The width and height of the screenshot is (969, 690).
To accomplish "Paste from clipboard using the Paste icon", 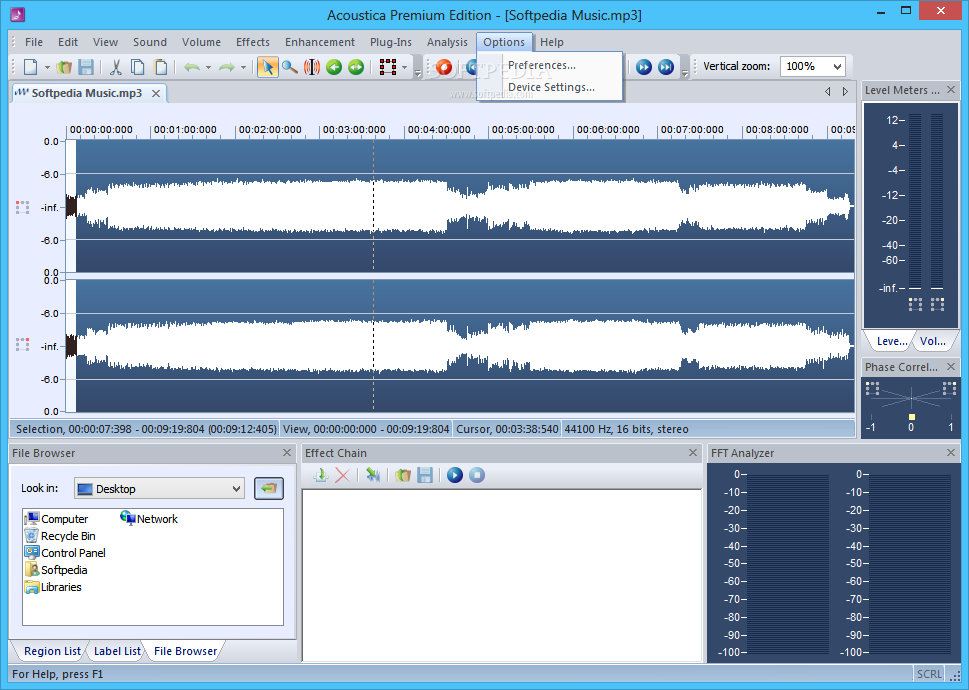I will [x=160, y=67].
